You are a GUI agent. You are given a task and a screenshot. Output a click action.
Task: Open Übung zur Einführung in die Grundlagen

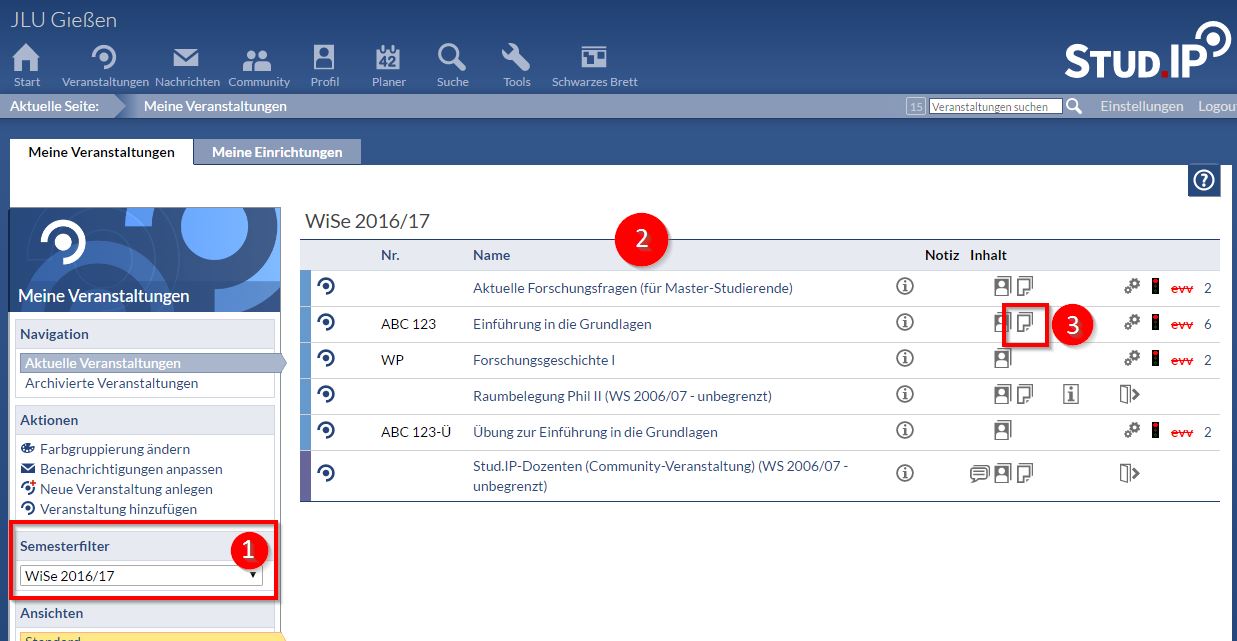[595, 432]
